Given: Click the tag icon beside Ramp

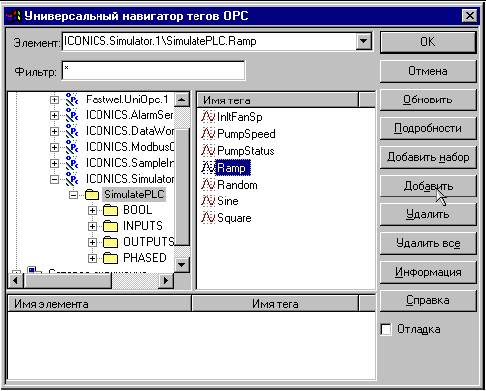Looking at the screenshot, I should tap(208, 168).
